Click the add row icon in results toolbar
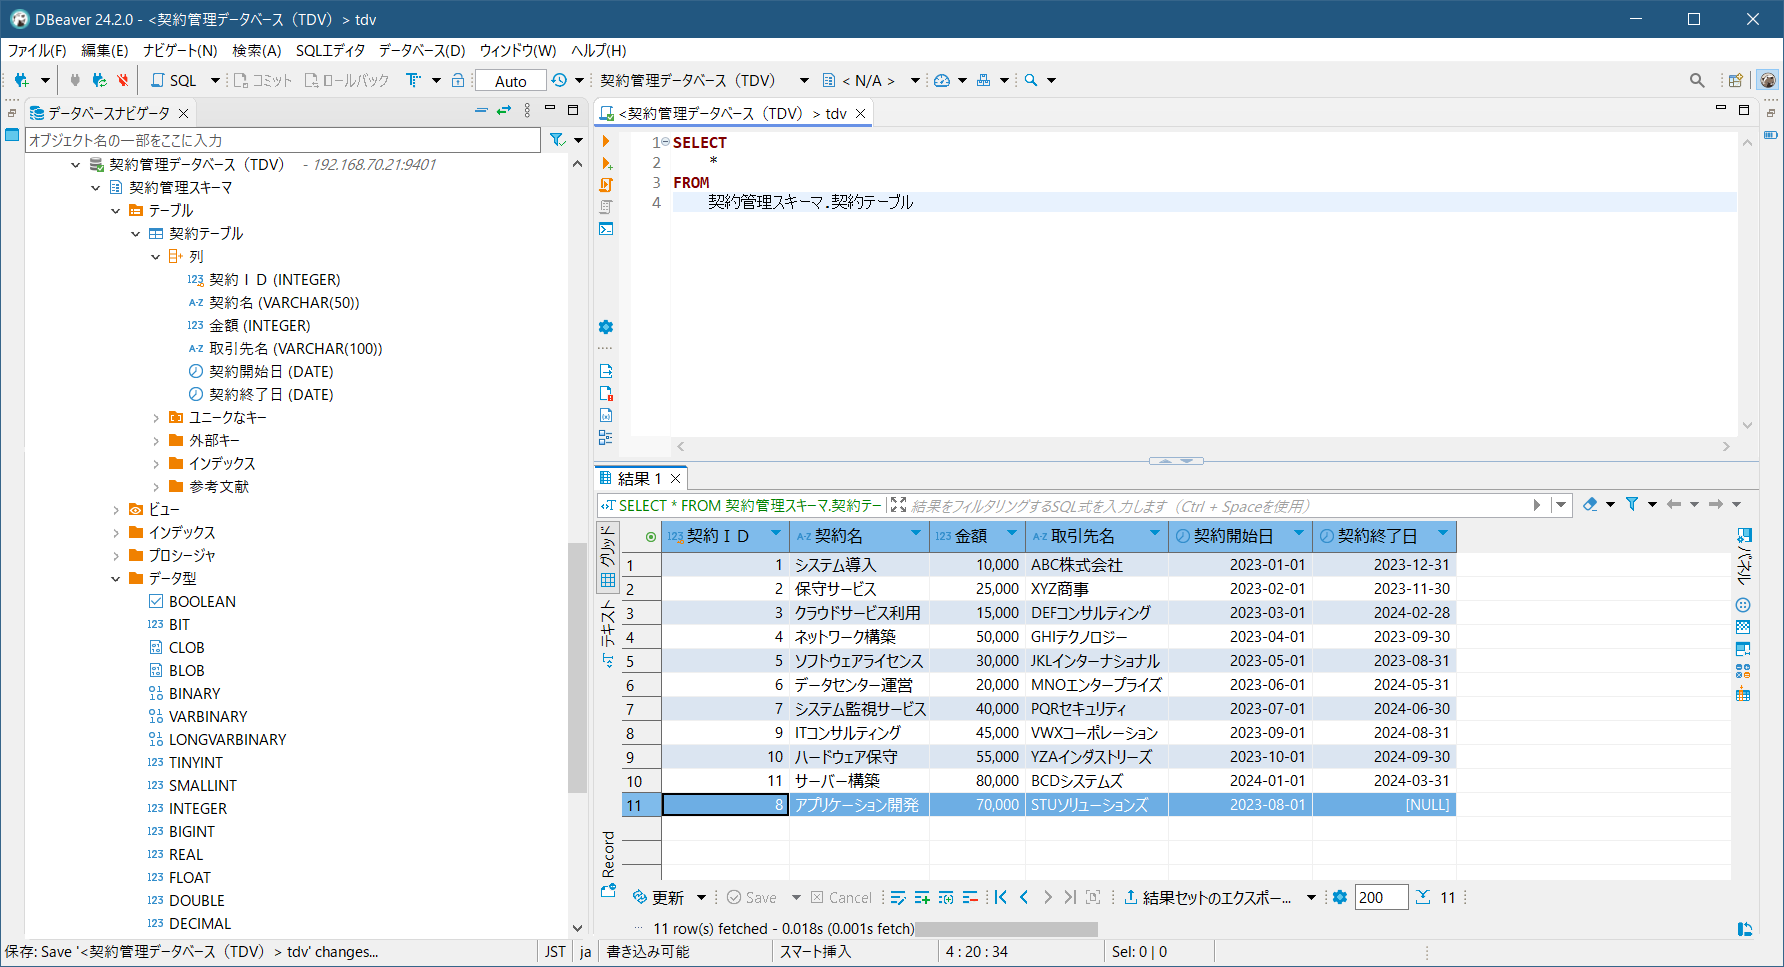The width and height of the screenshot is (1784, 967). tap(922, 897)
